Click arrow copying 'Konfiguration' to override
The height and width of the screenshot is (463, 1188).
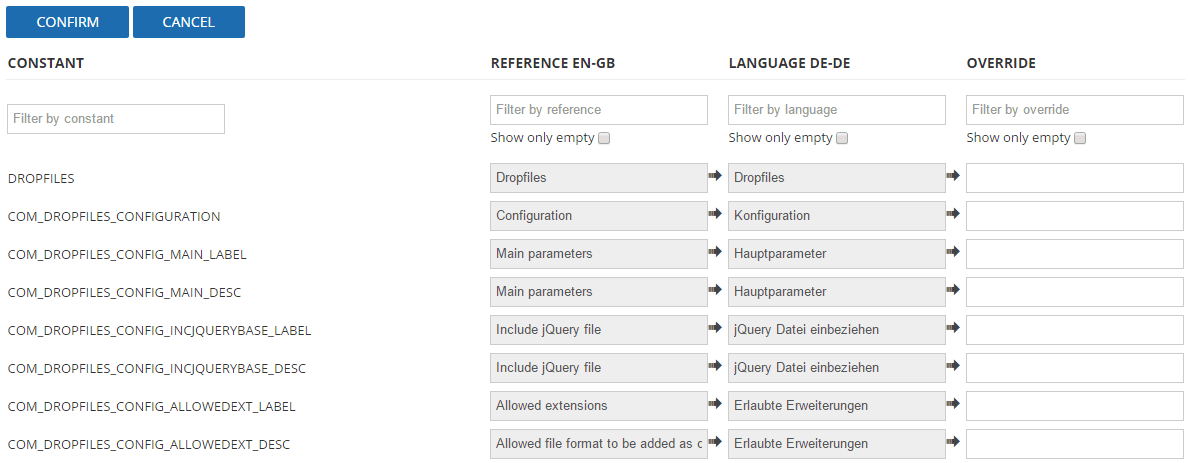[953, 214]
